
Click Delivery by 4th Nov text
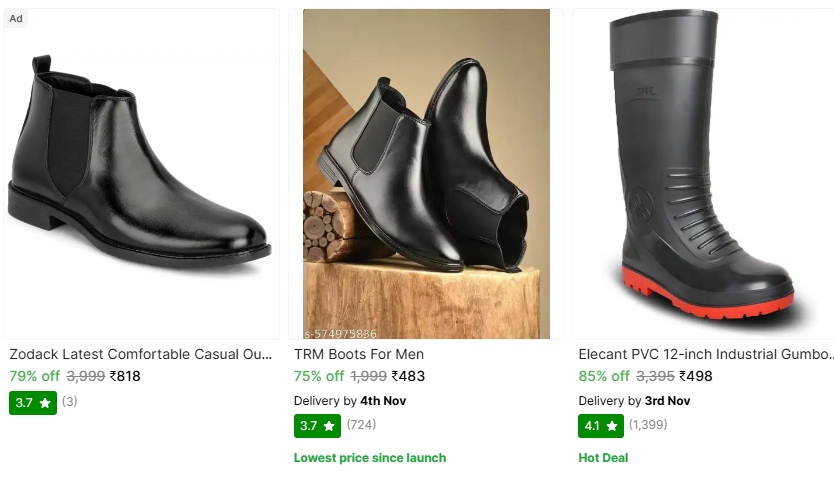click(x=350, y=401)
